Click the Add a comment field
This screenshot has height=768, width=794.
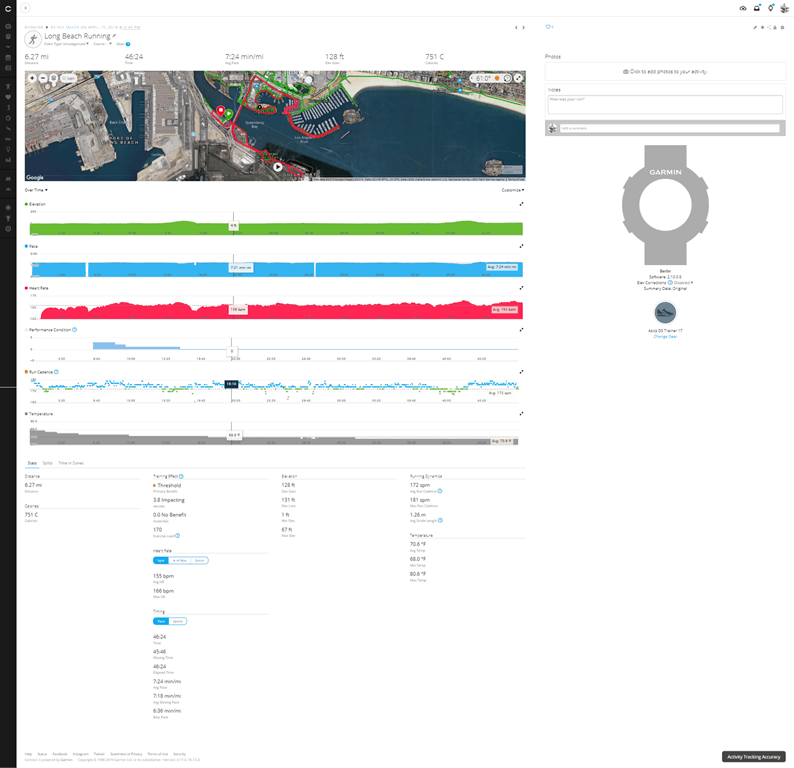[669, 128]
